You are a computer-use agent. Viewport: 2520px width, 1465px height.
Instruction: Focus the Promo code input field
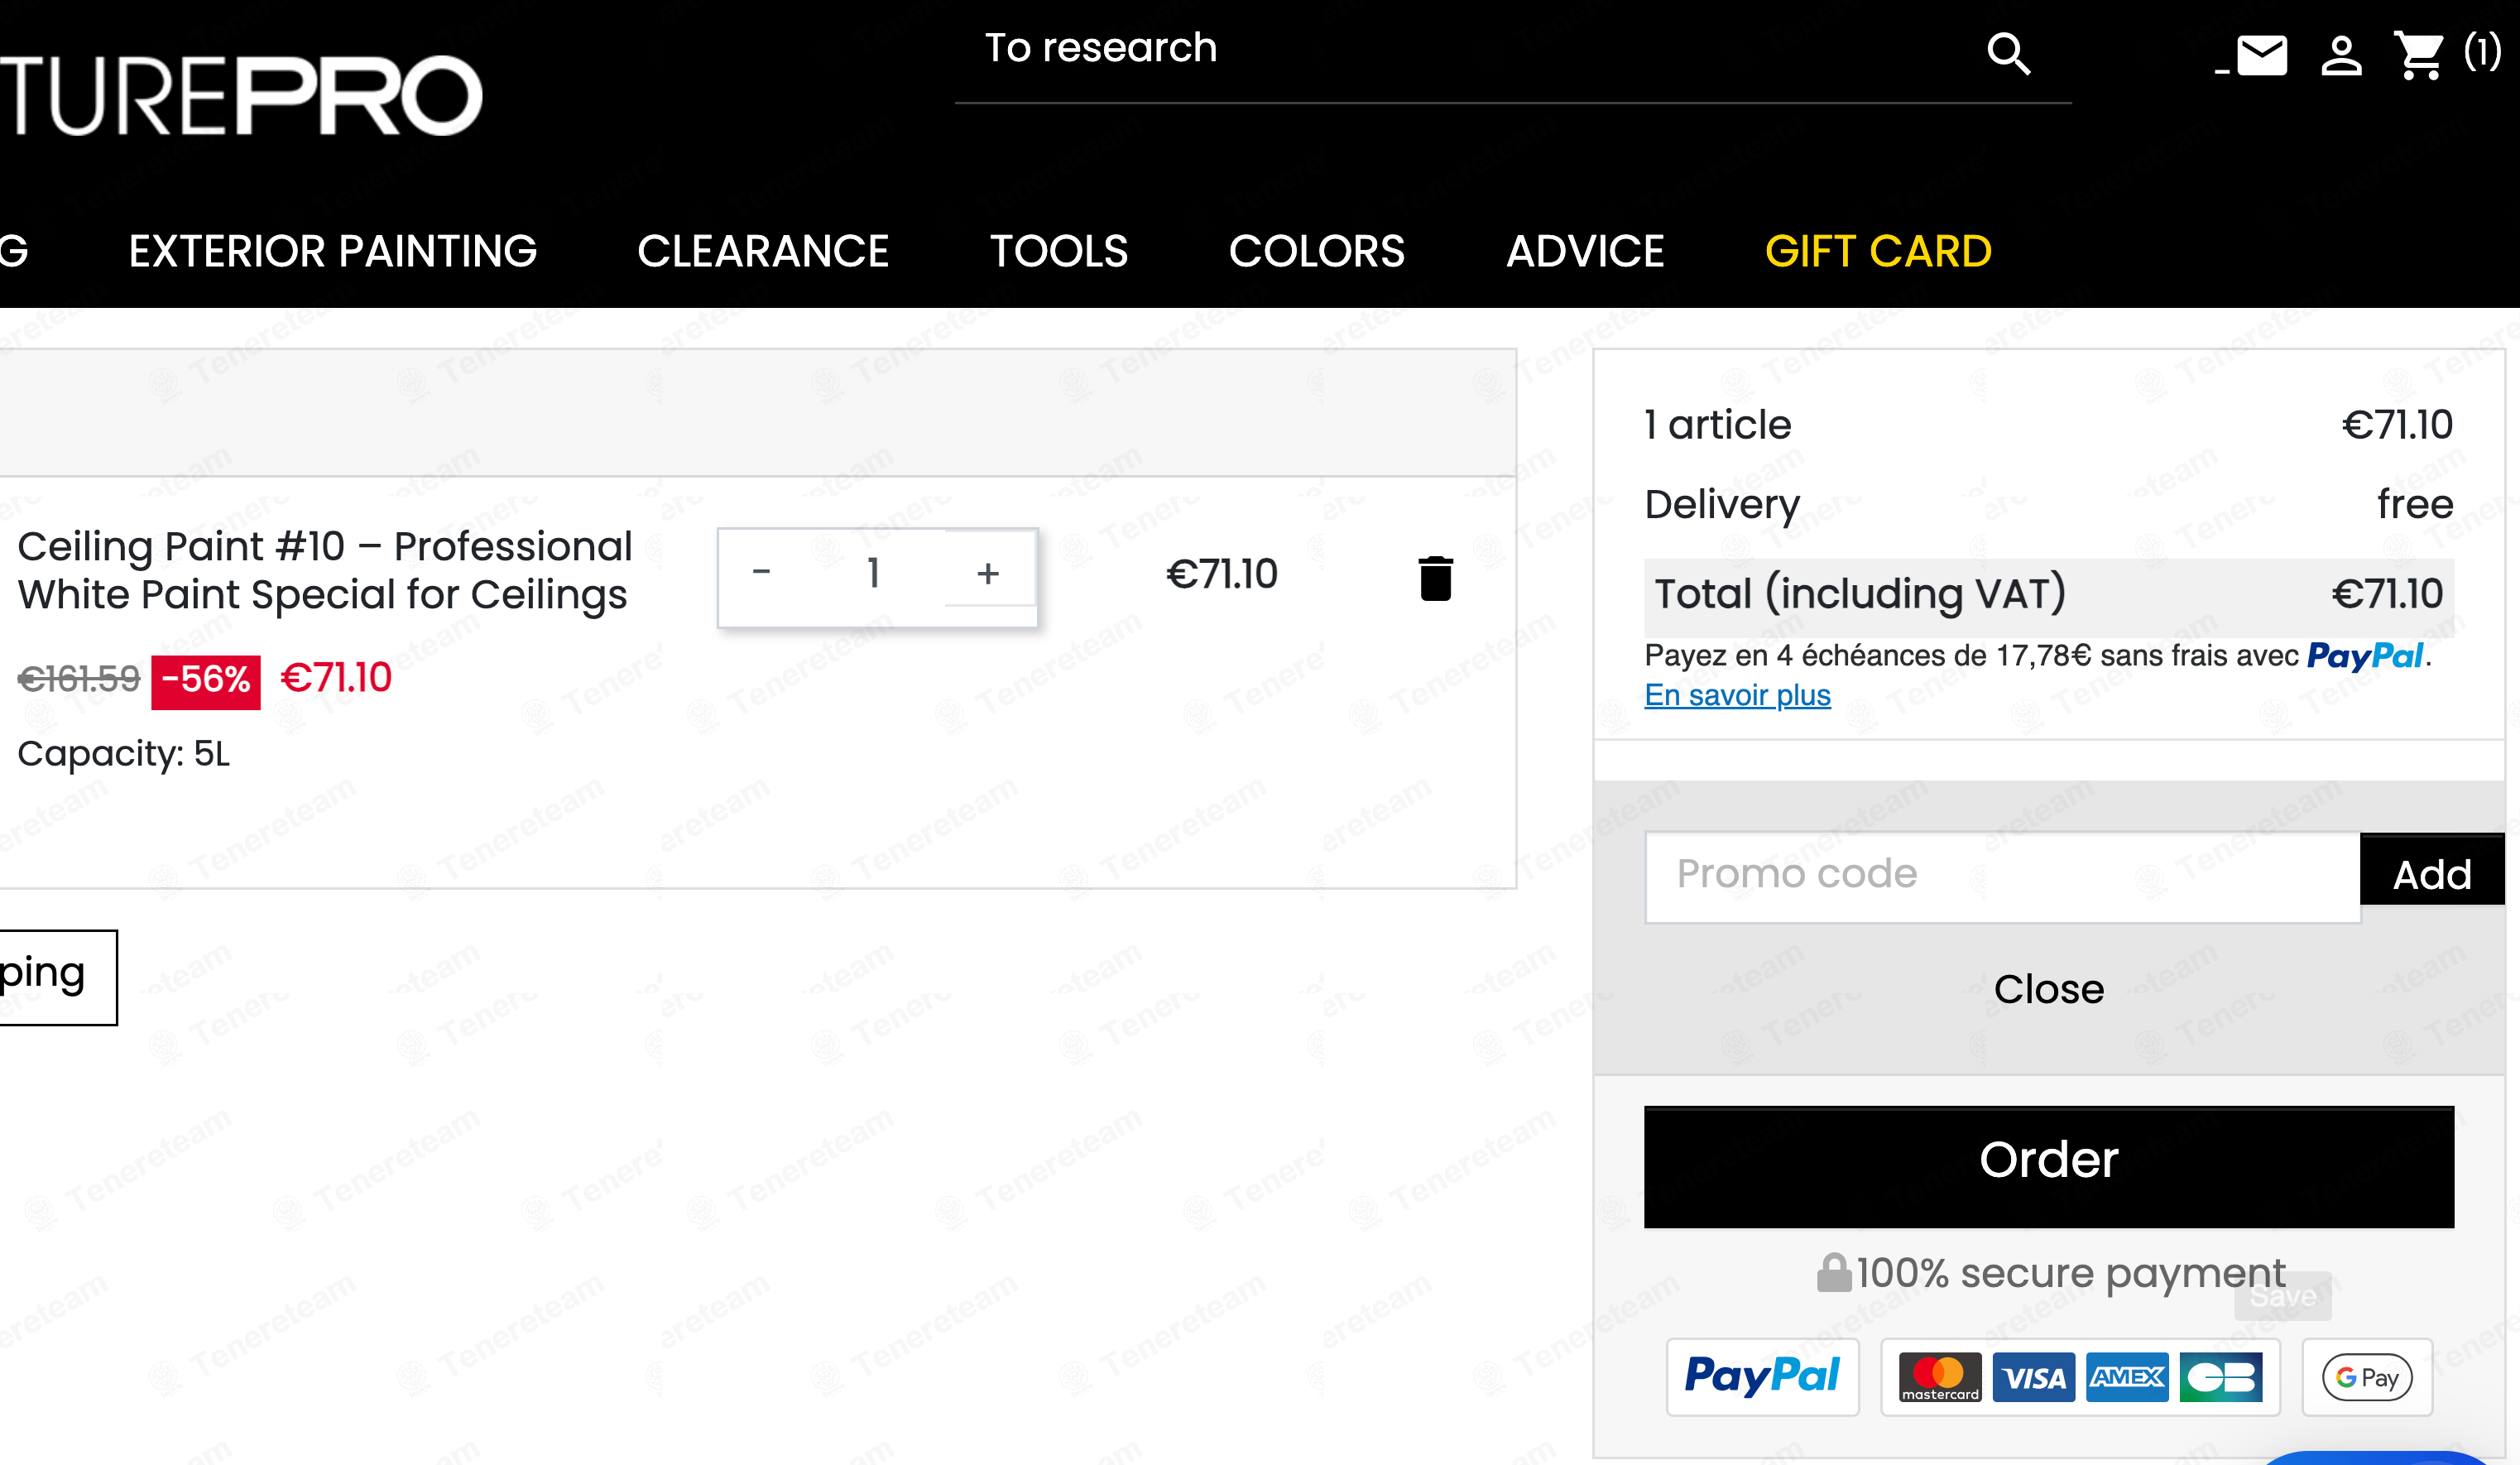(x=2002, y=876)
